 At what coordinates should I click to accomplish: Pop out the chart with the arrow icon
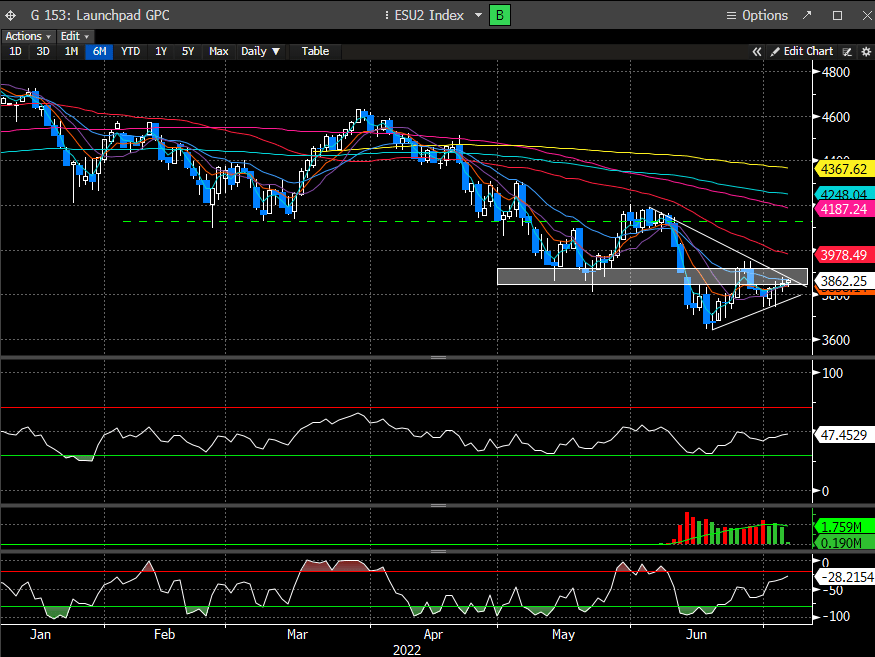[812, 15]
